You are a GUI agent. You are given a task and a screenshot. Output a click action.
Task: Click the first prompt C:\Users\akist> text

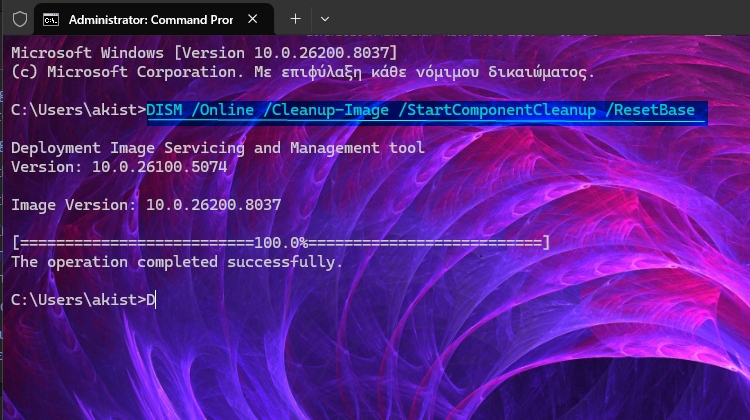[x=78, y=111]
